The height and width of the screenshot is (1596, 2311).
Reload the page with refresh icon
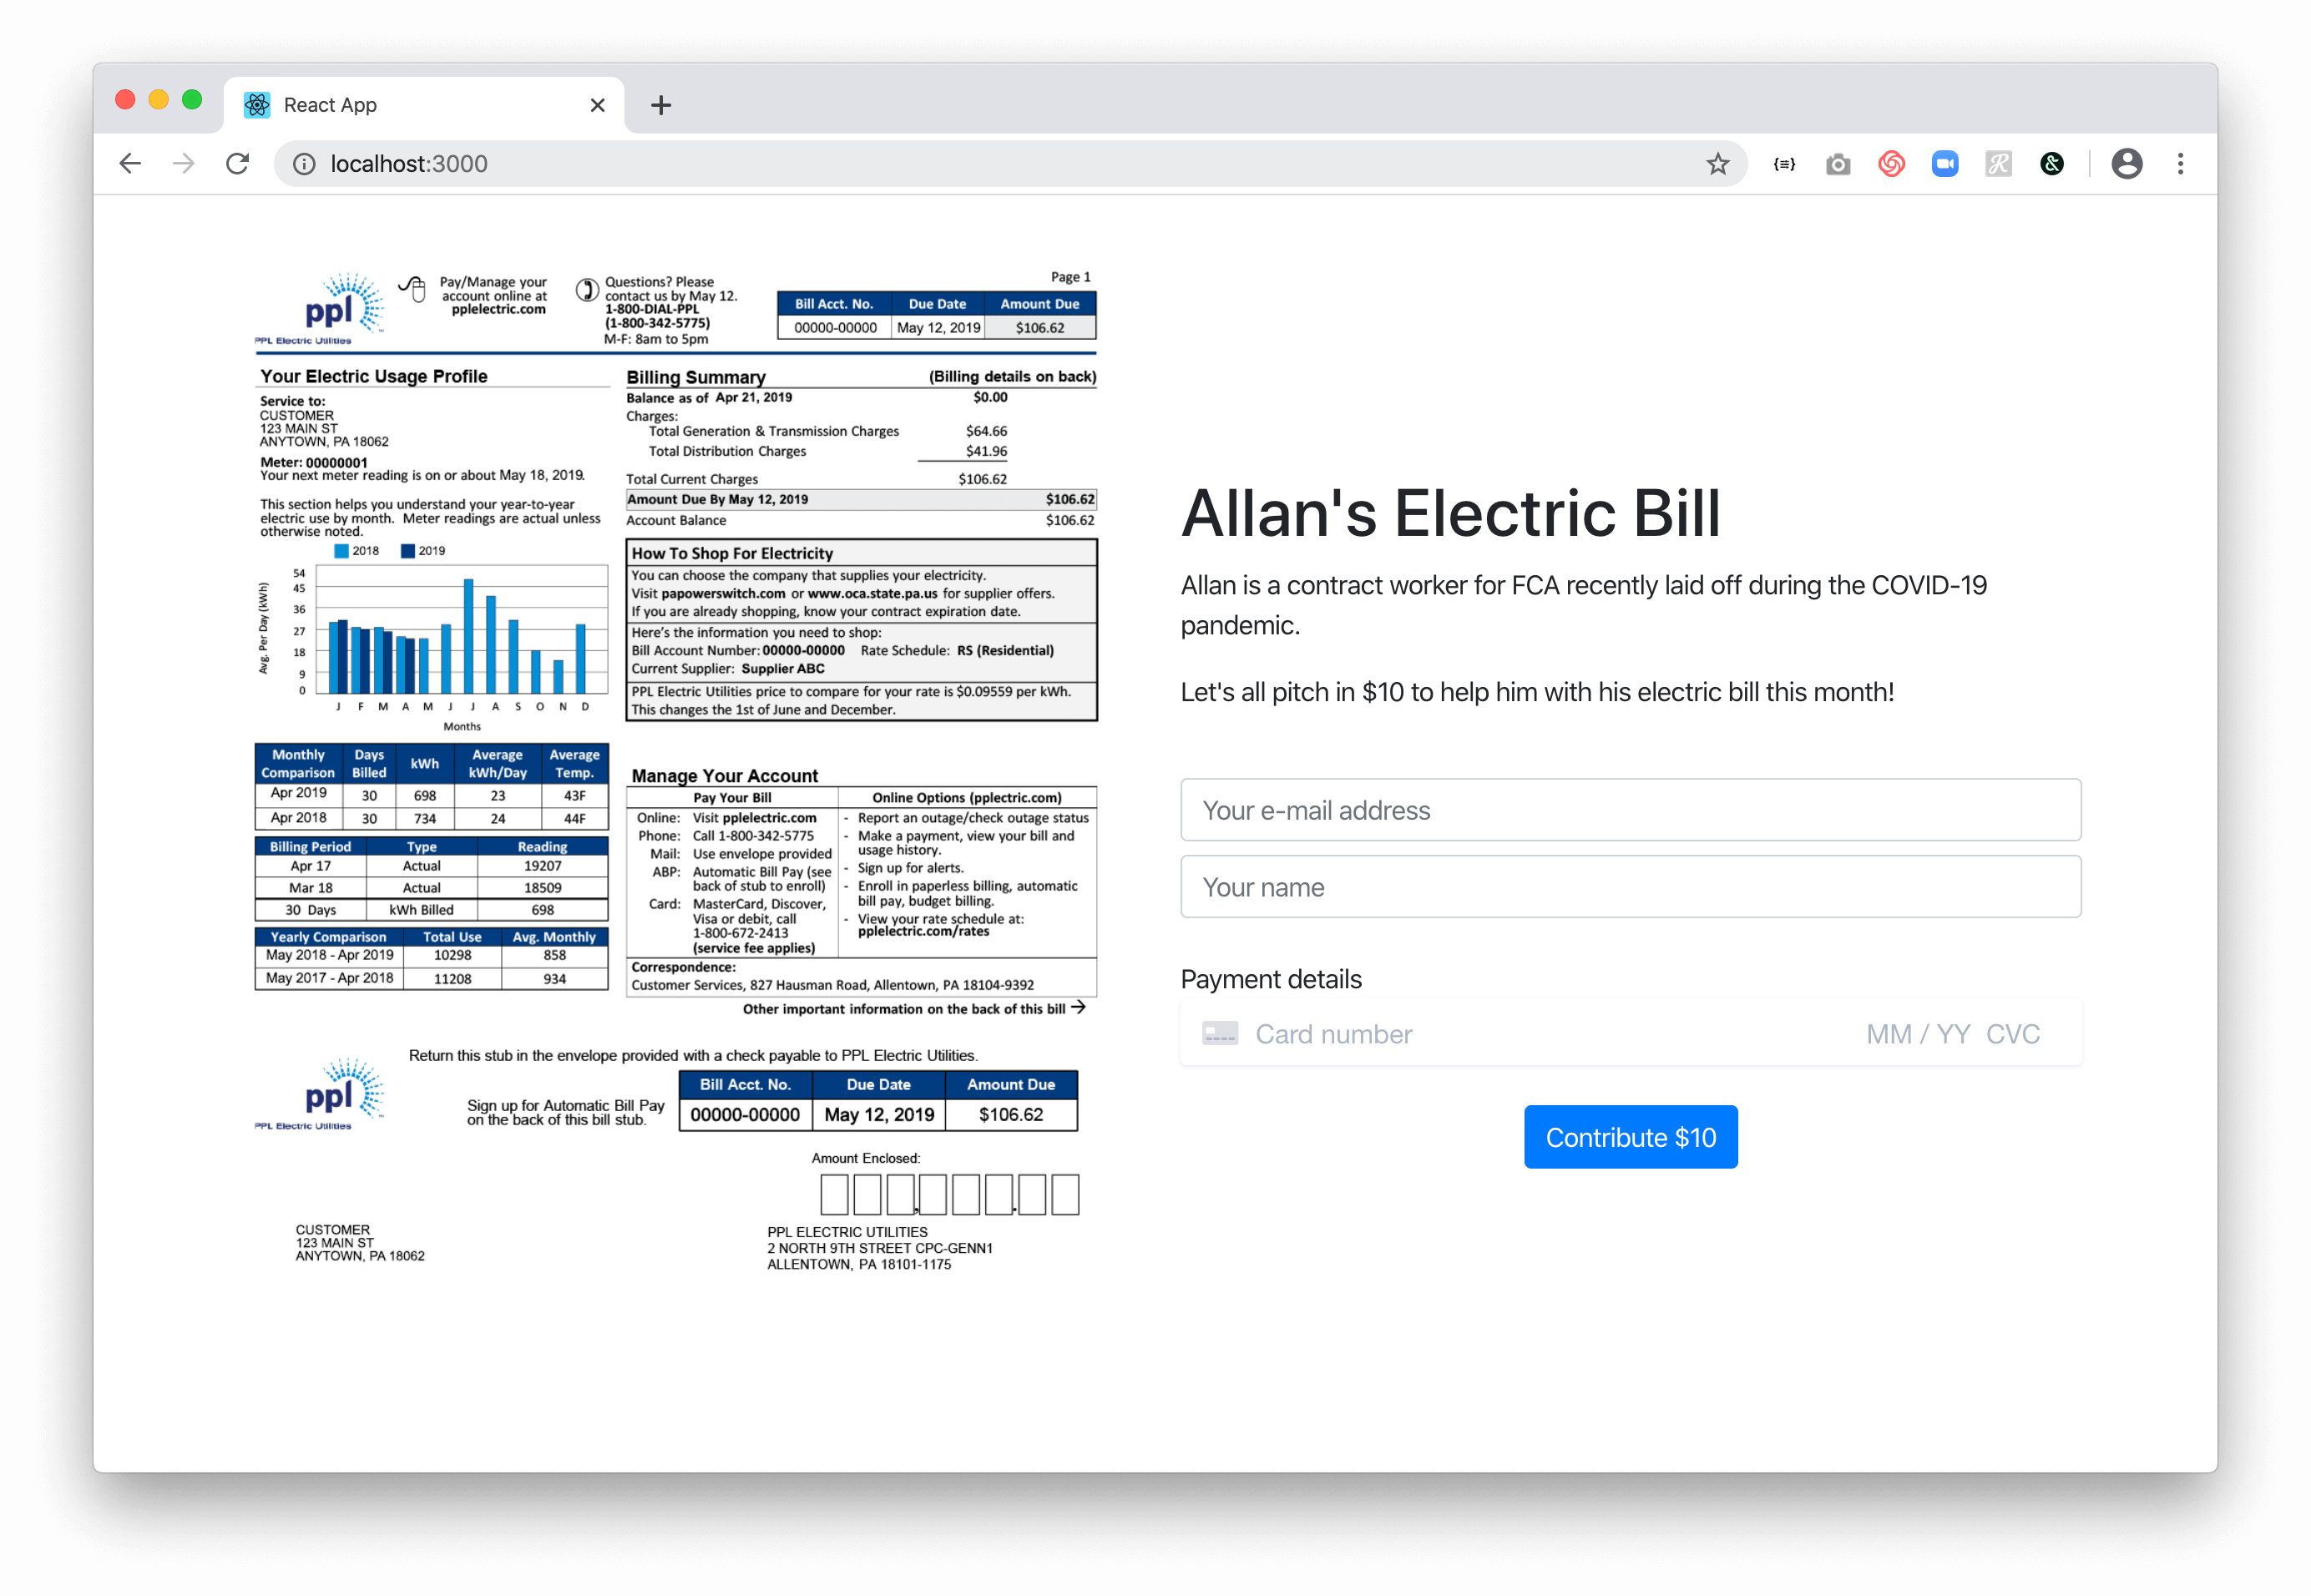(238, 164)
